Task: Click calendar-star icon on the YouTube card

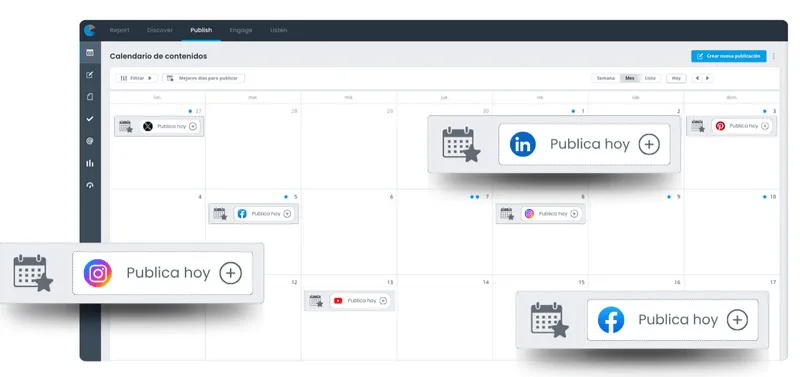Action: click(x=316, y=301)
